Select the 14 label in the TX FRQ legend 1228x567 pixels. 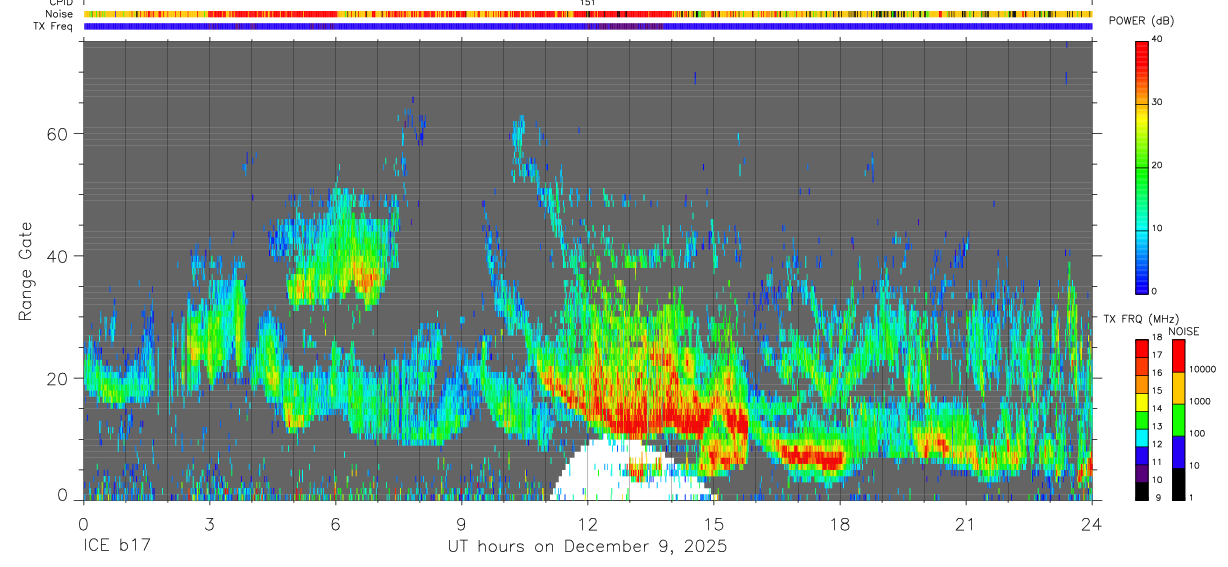pyautogui.click(x=1158, y=408)
